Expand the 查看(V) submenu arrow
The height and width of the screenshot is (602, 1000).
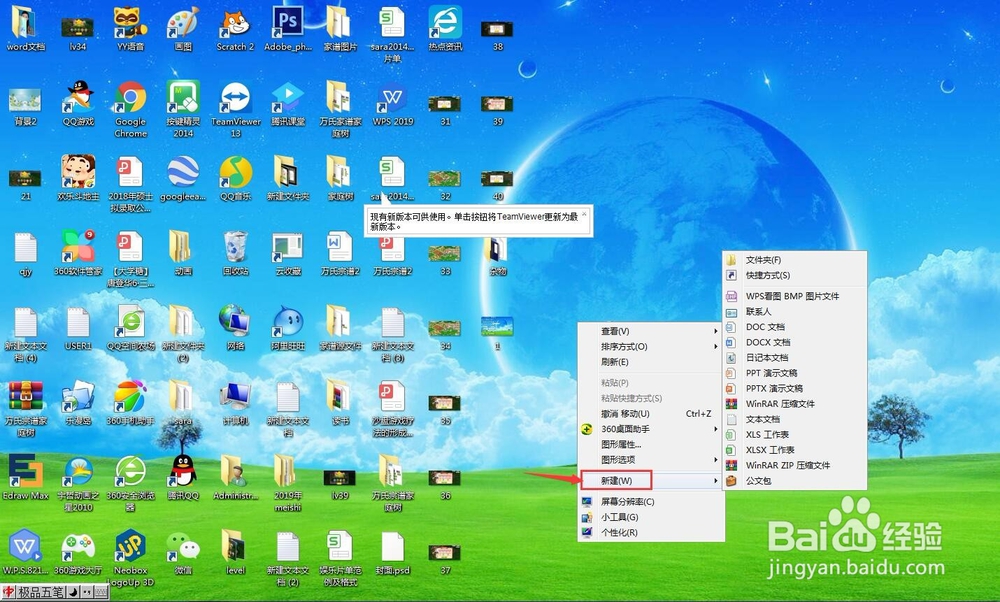[716, 331]
